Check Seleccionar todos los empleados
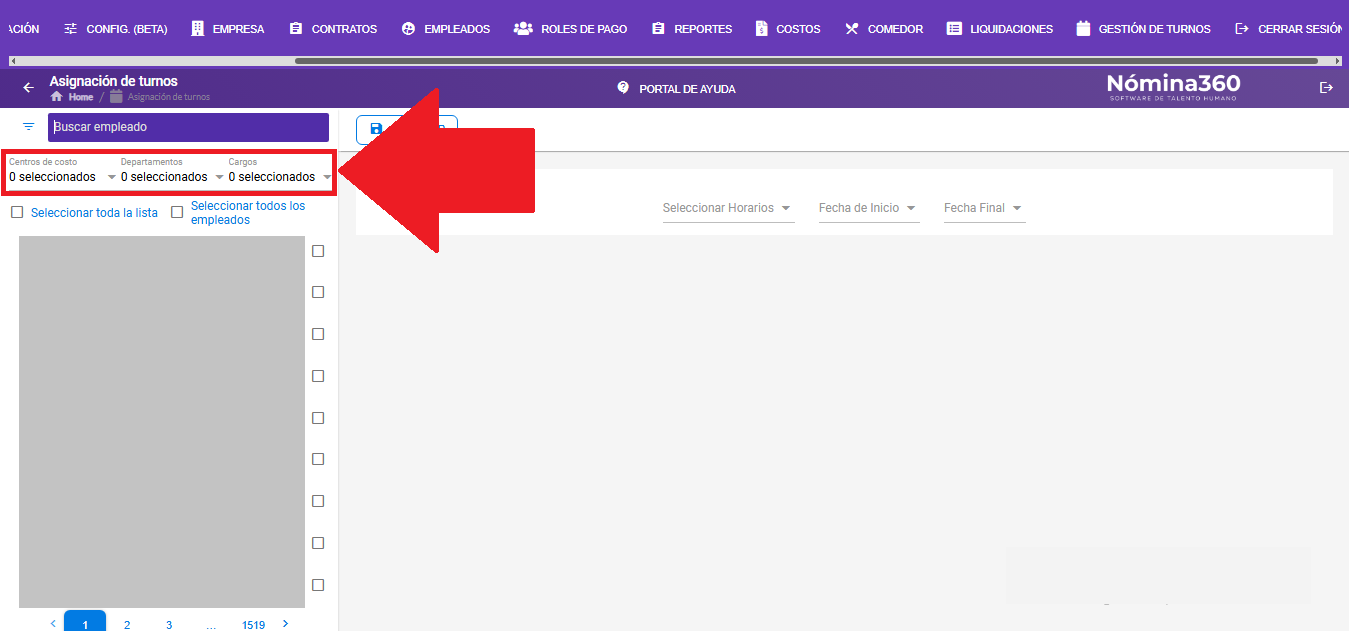This screenshot has height=631, width=1349. tap(177, 212)
